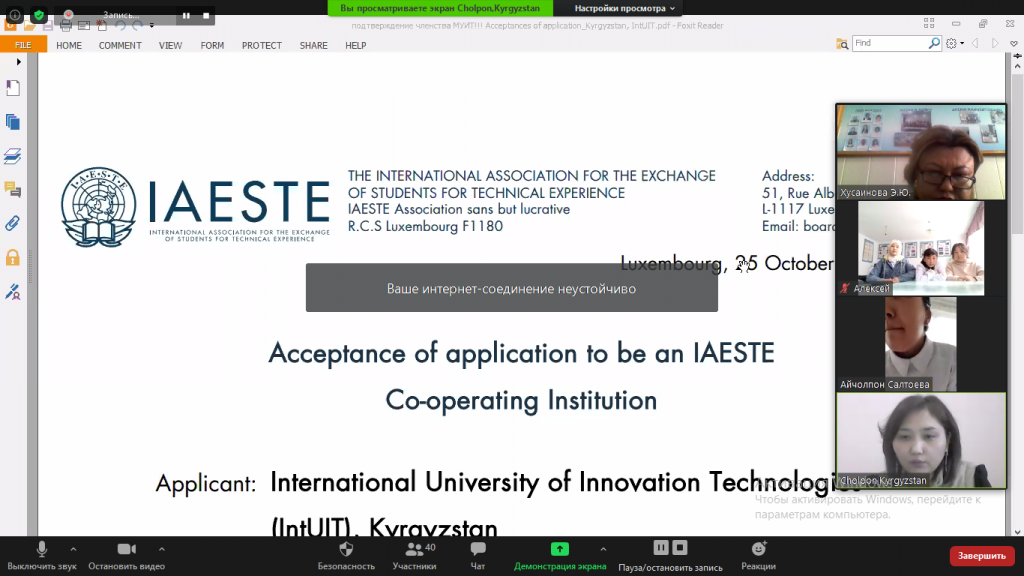Go to previous search result arrow

click(x=975, y=43)
